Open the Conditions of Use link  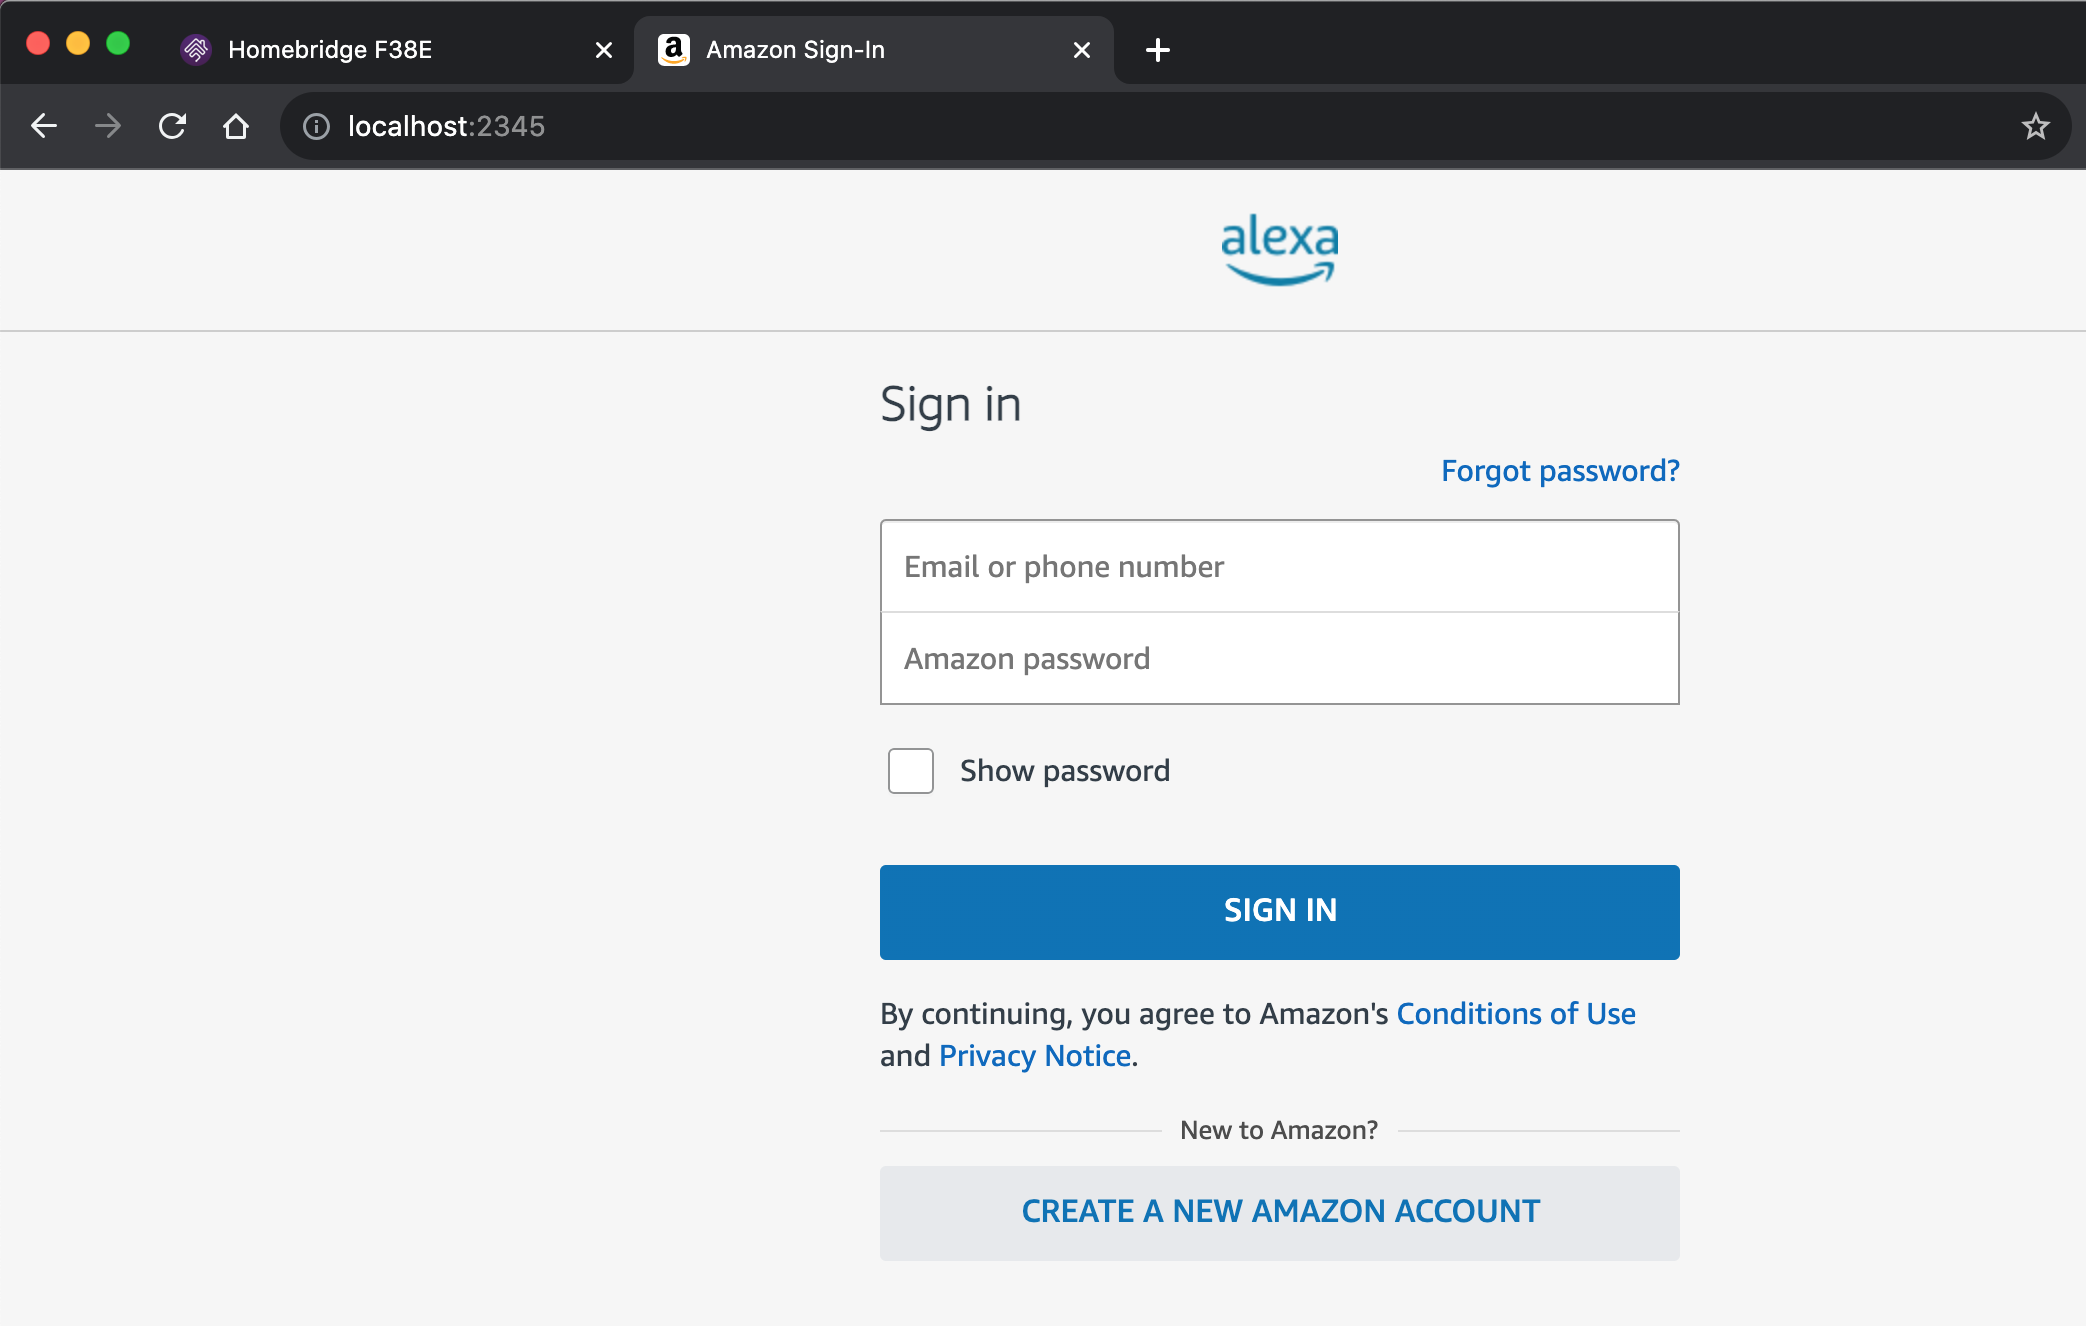tap(1515, 1014)
